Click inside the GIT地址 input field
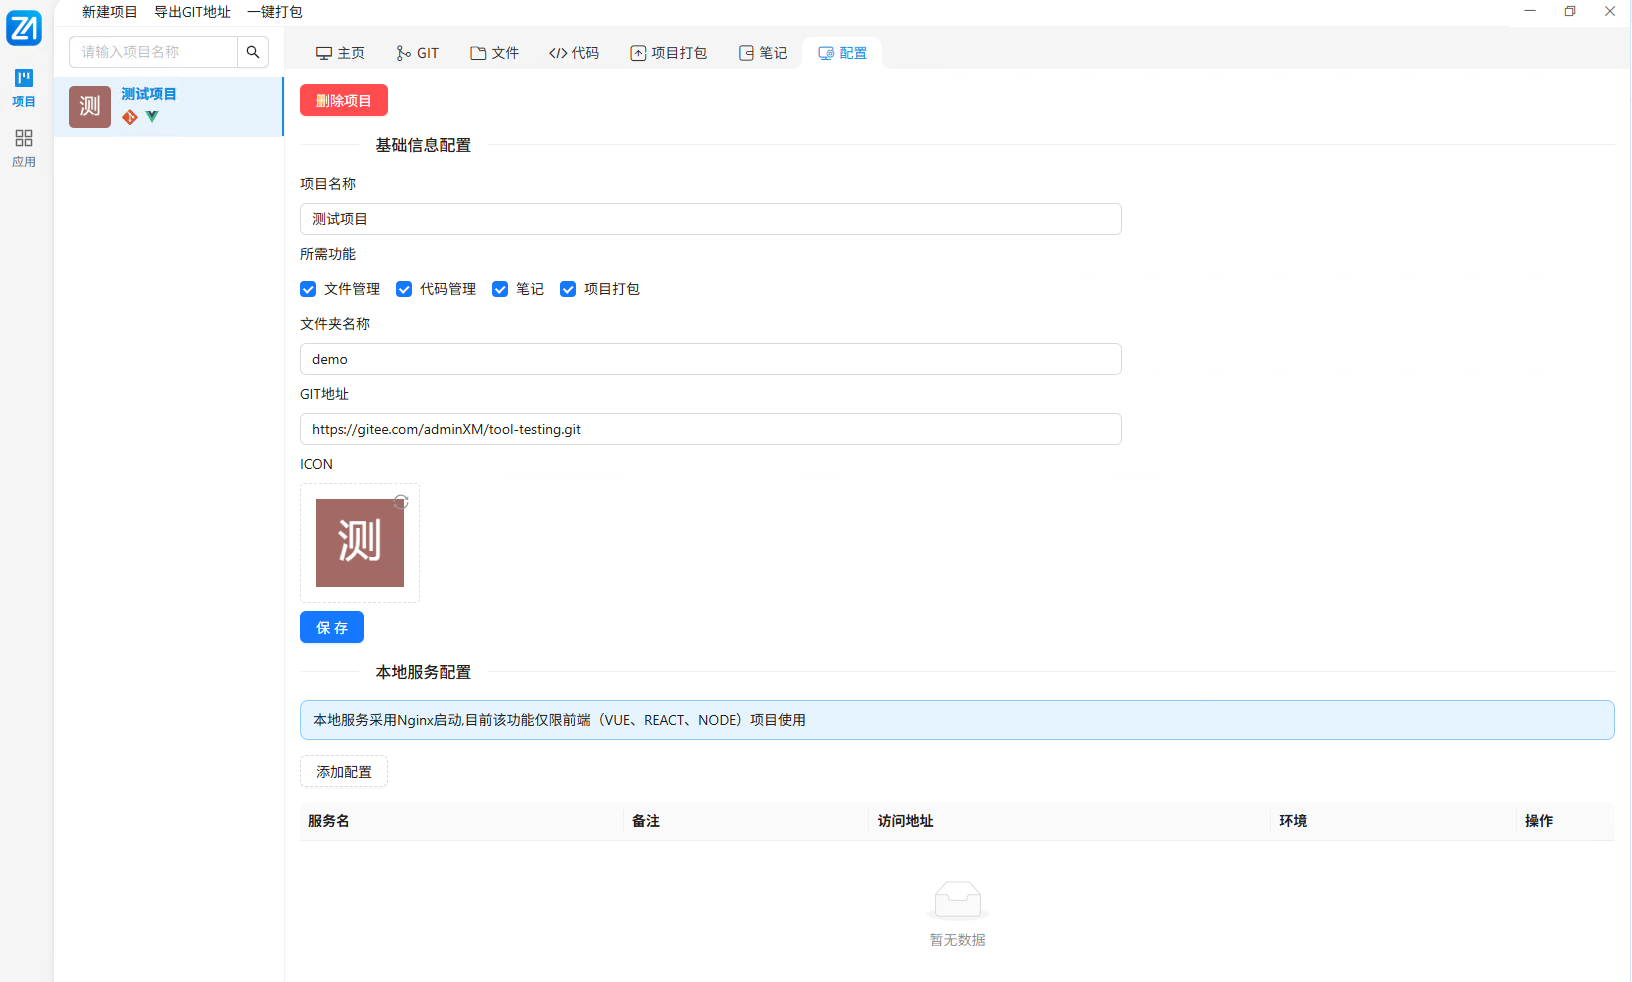This screenshot has width=1632, height=982. click(x=710, y=429)
